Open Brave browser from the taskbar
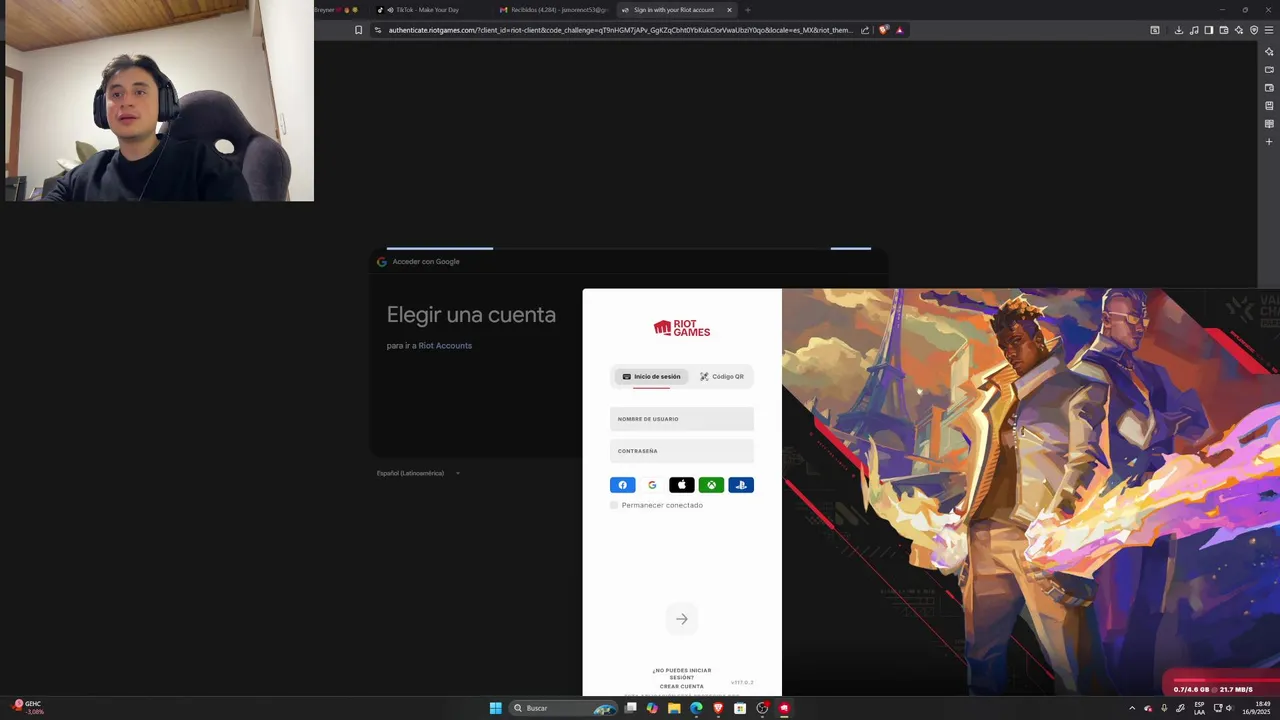 [718, 708]
